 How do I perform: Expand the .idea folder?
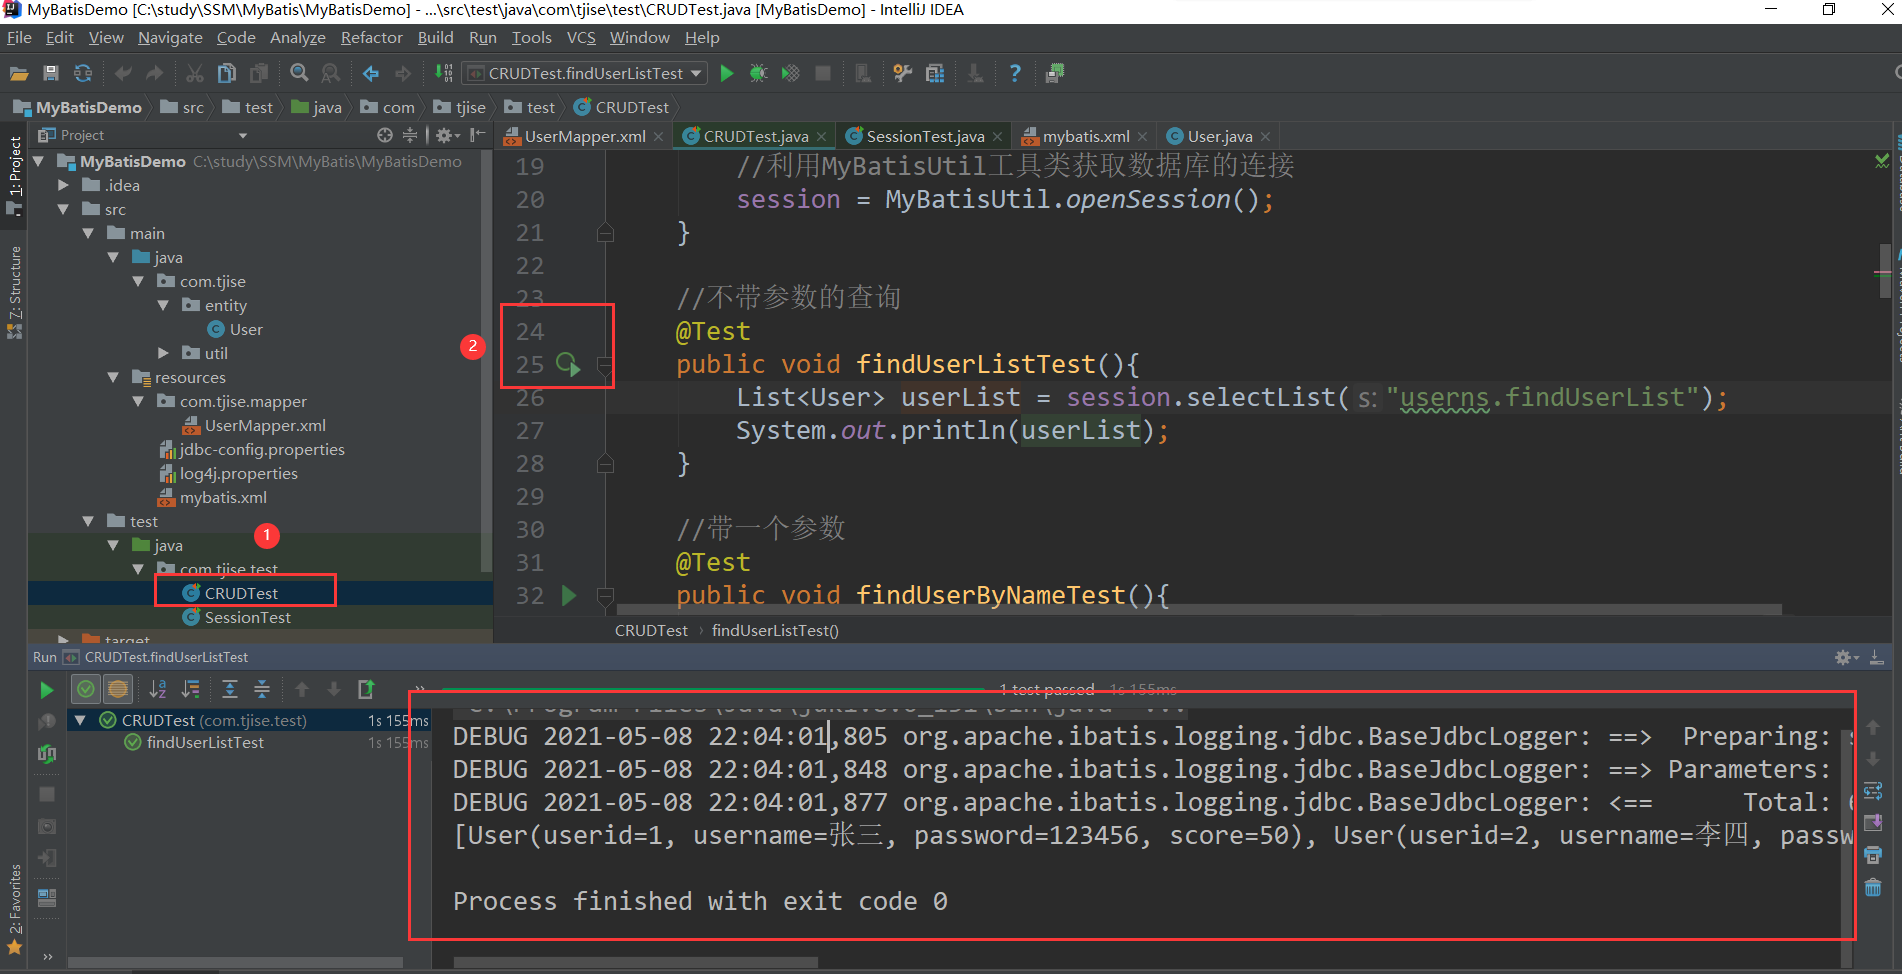pos(64,185)
